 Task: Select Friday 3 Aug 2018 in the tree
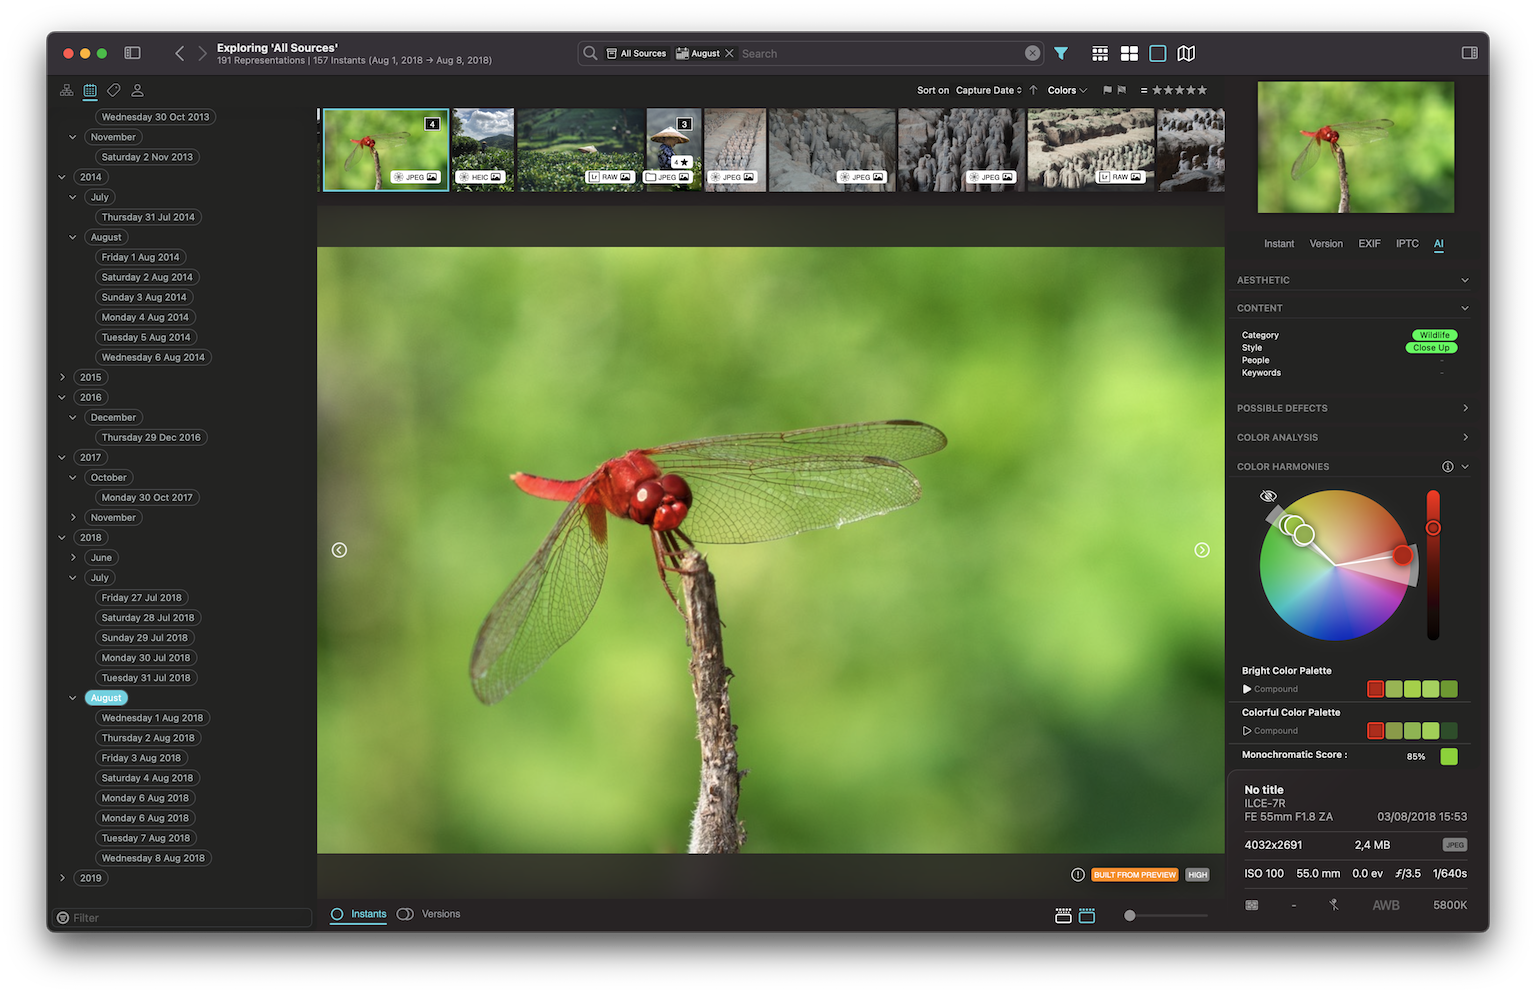click(141, 758)
